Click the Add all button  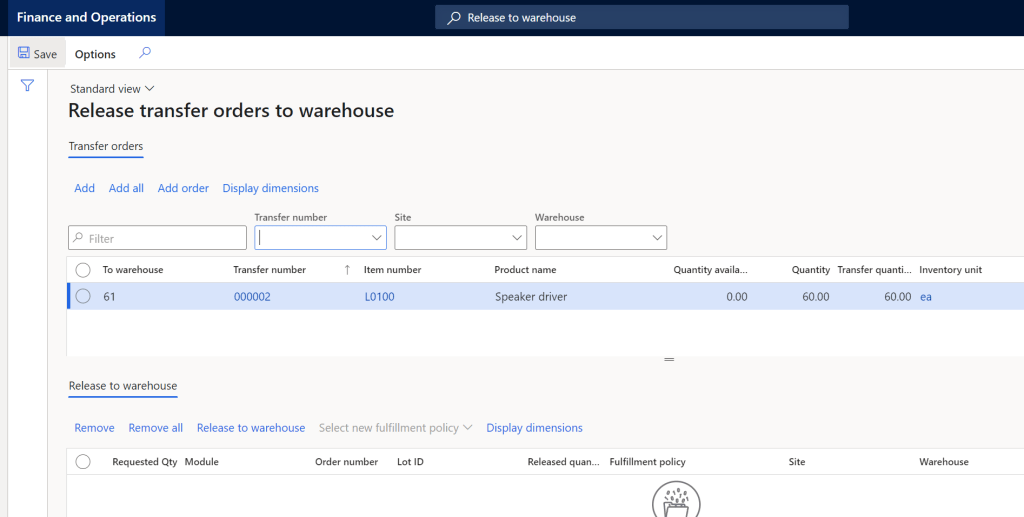pyautogui.click(x=126, y=188)
